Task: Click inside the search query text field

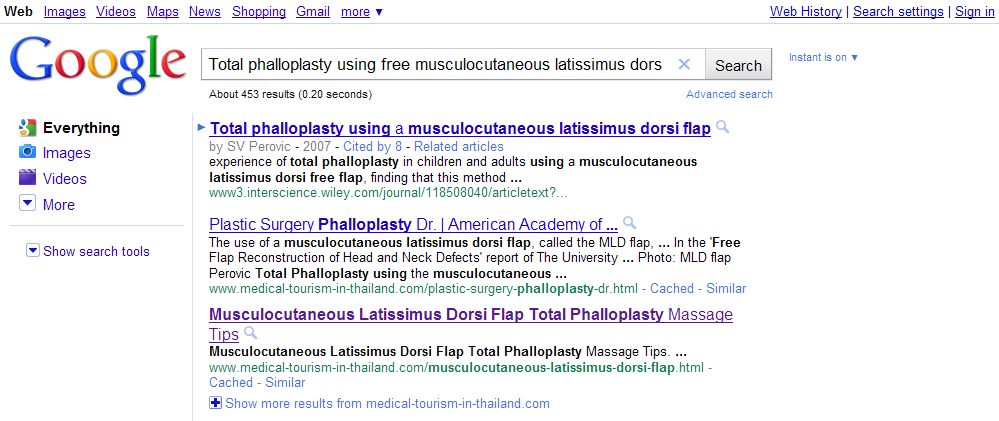Action: point(435,65)
